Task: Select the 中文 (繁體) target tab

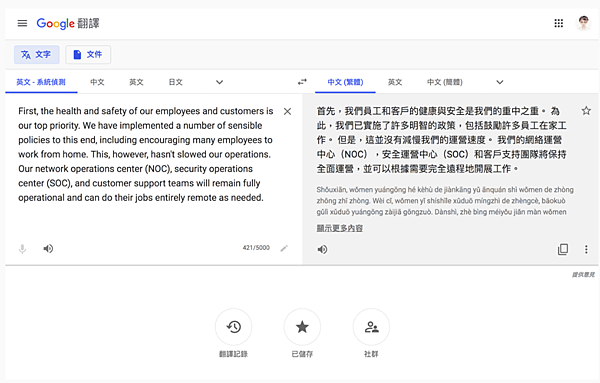Action: pyautogui.click(x=345, y=82)
